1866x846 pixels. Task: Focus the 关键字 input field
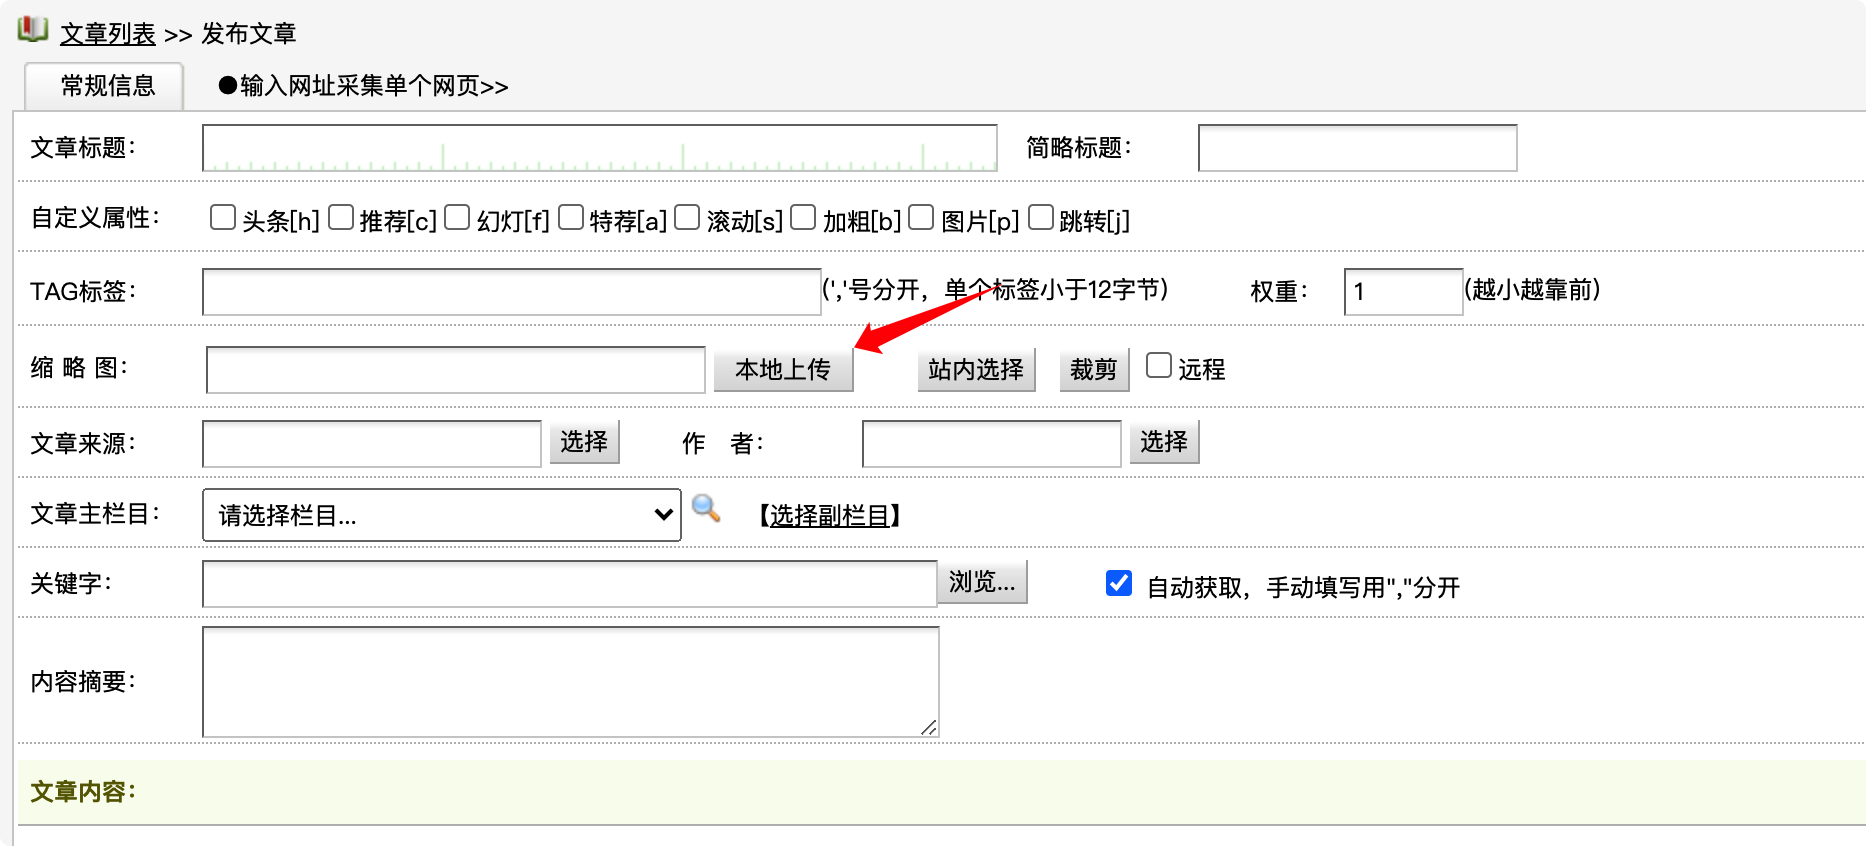point(570,584)
